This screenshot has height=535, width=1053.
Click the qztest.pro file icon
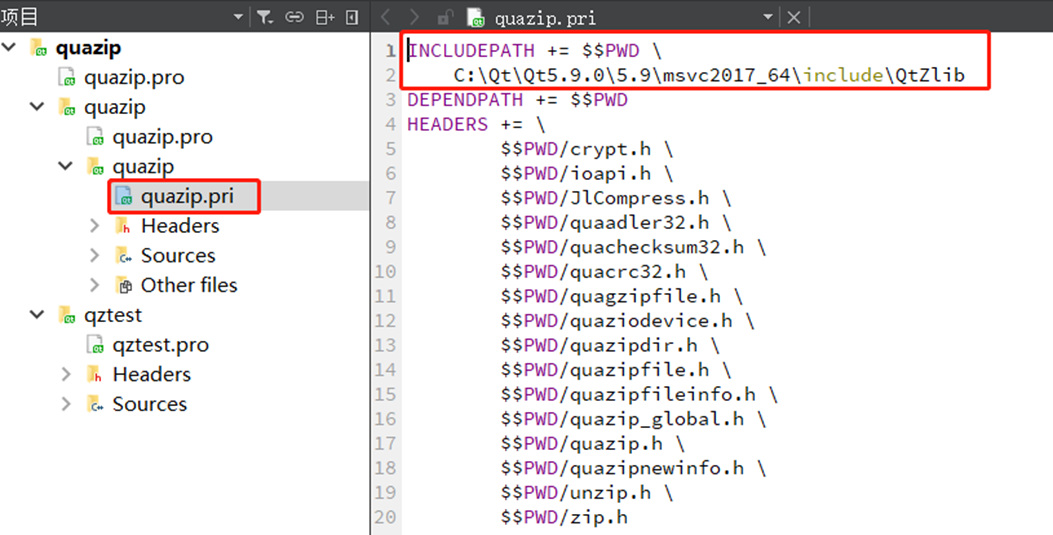[95, 344]
